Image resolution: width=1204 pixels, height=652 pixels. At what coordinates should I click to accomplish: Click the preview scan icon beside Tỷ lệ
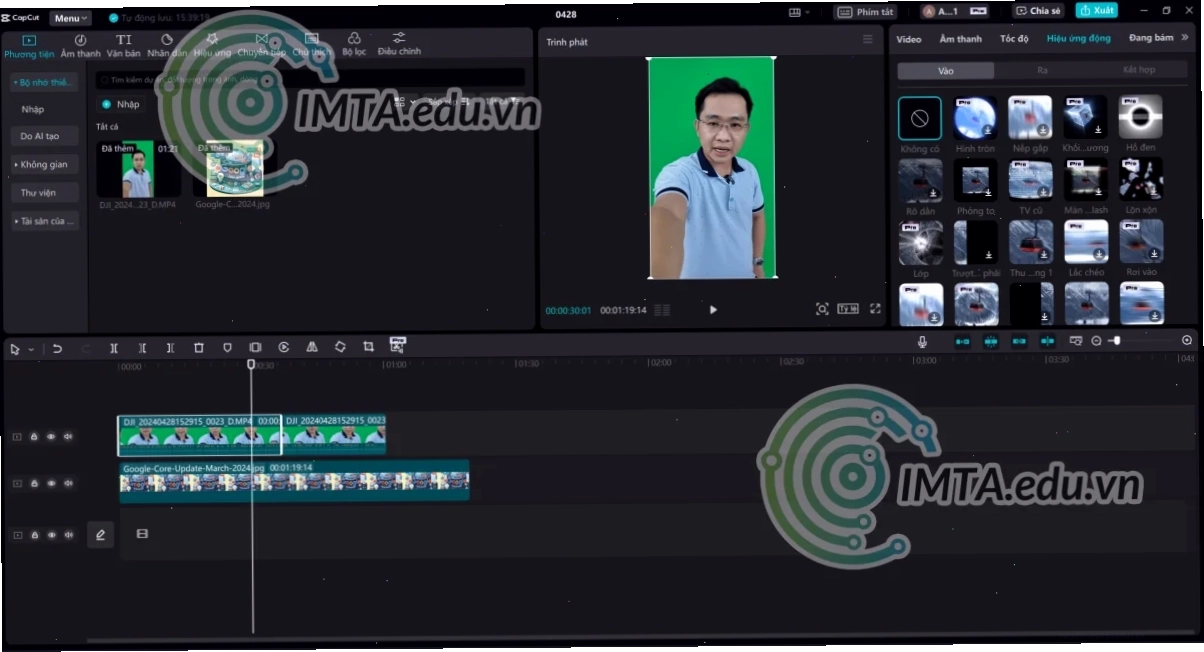(822, 309)
